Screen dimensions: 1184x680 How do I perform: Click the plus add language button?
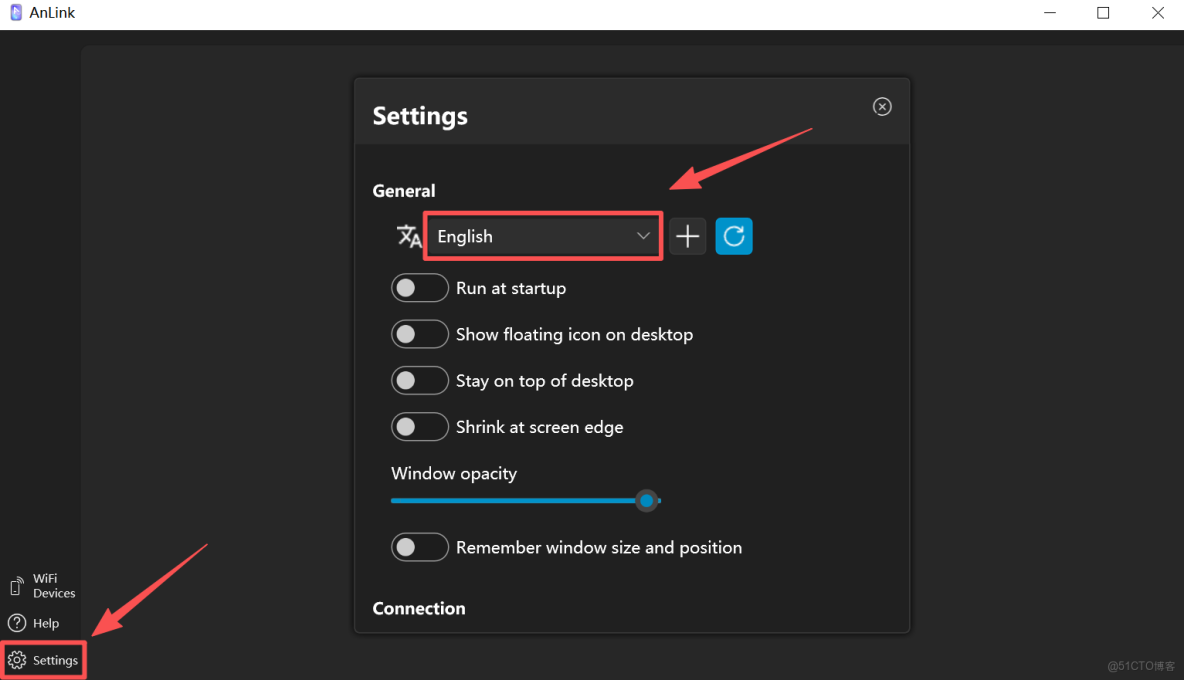688,236
